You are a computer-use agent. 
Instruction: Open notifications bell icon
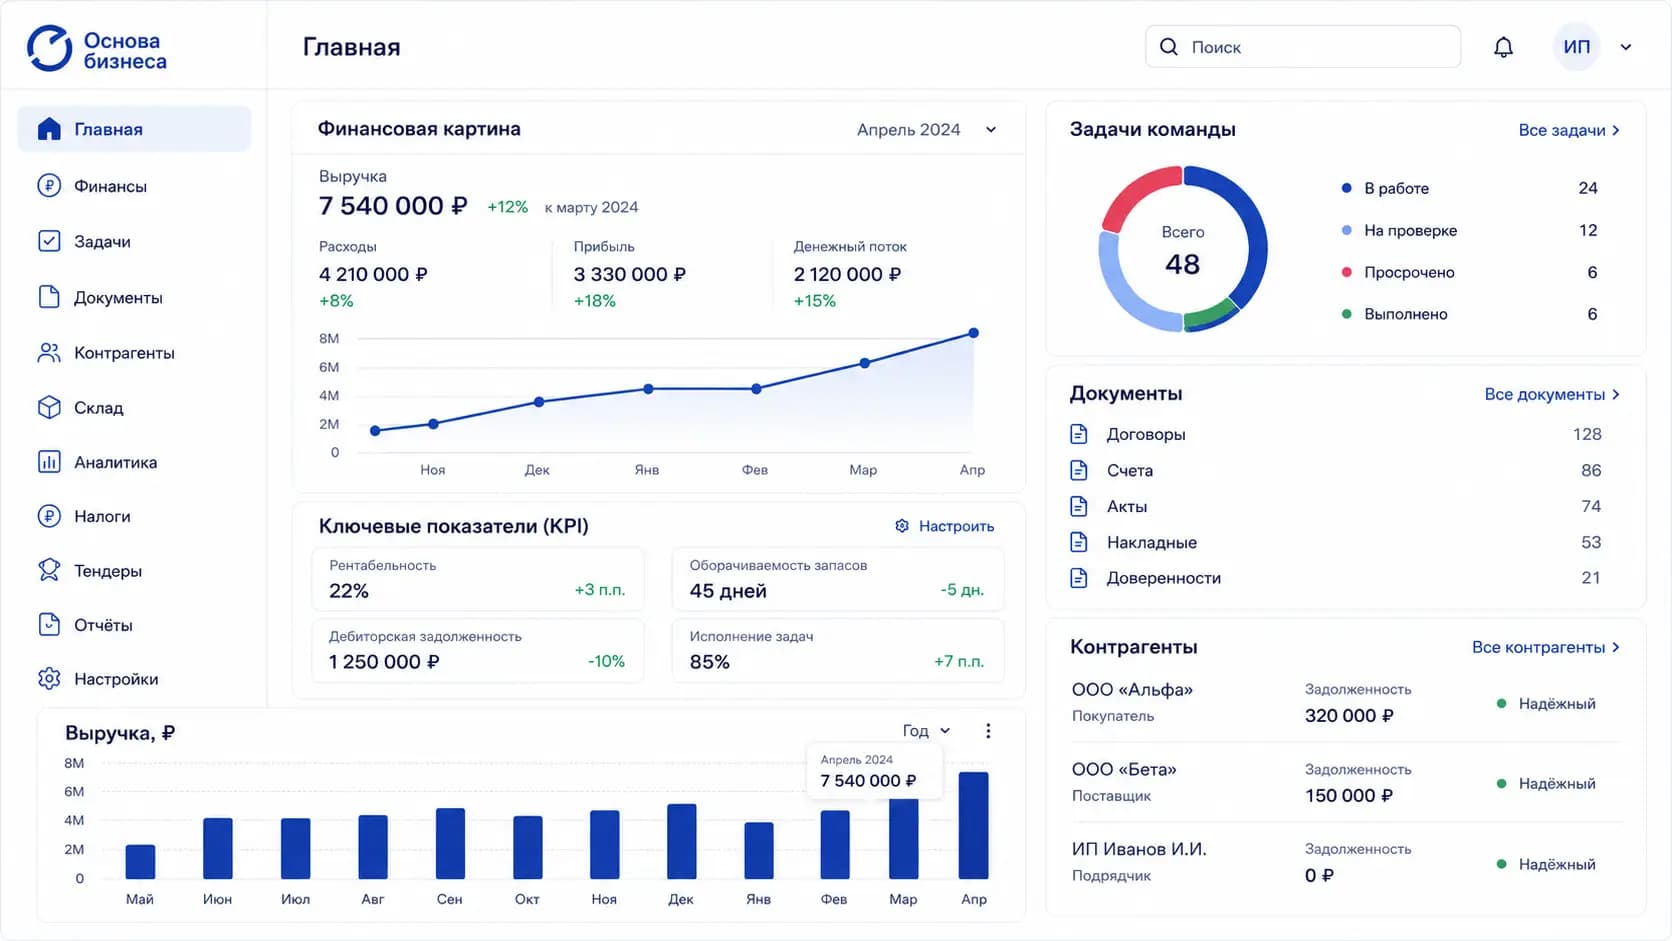pyautogui.click(x=1503, y=47)
